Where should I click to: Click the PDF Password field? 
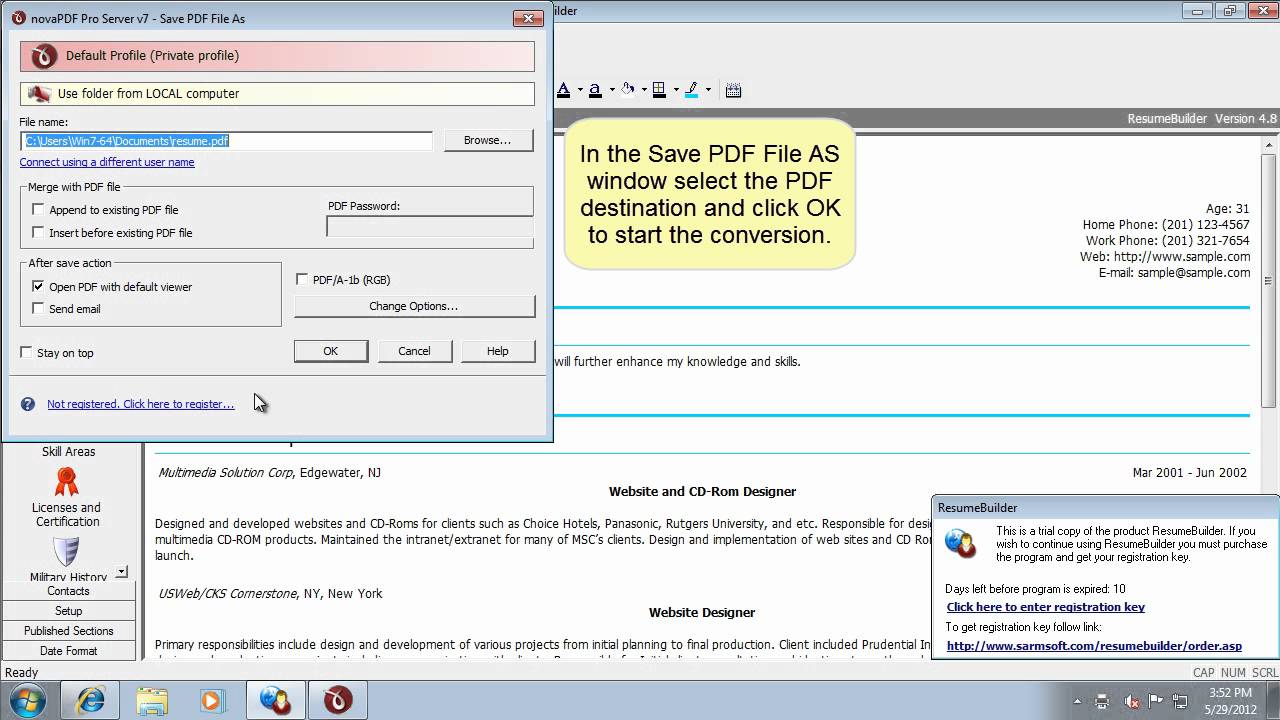pyautogui.click(x=430, y=227)
